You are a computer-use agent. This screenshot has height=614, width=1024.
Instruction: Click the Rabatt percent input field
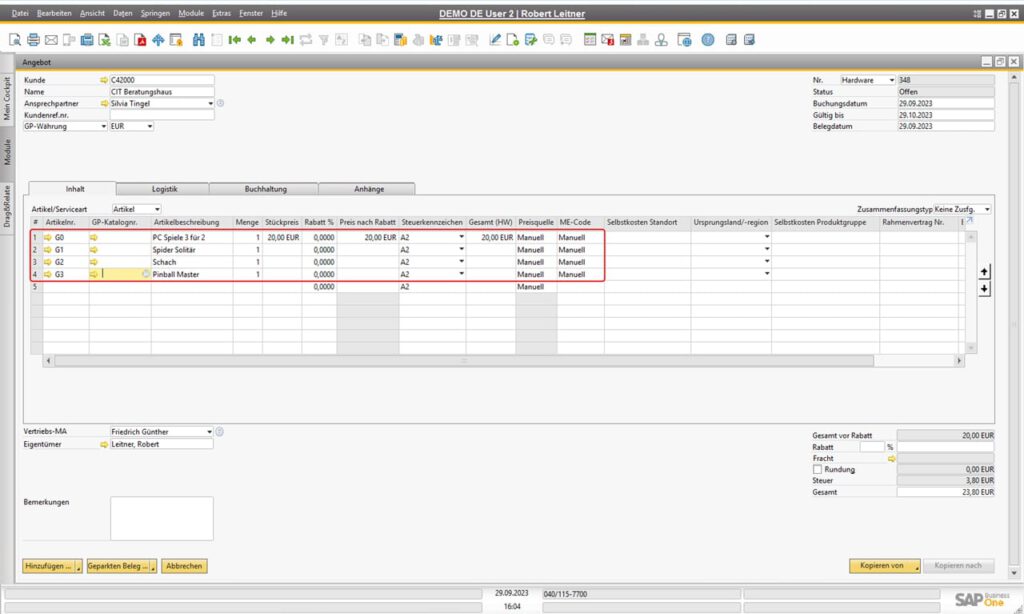pyautogui.click(x=871, y=447)
